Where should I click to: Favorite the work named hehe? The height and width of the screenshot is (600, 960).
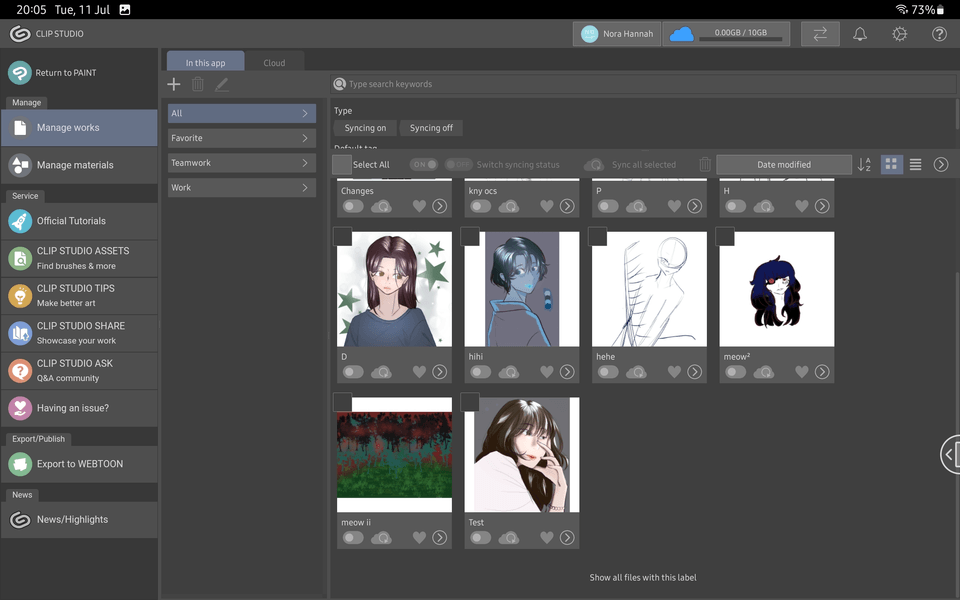point(674,372)
